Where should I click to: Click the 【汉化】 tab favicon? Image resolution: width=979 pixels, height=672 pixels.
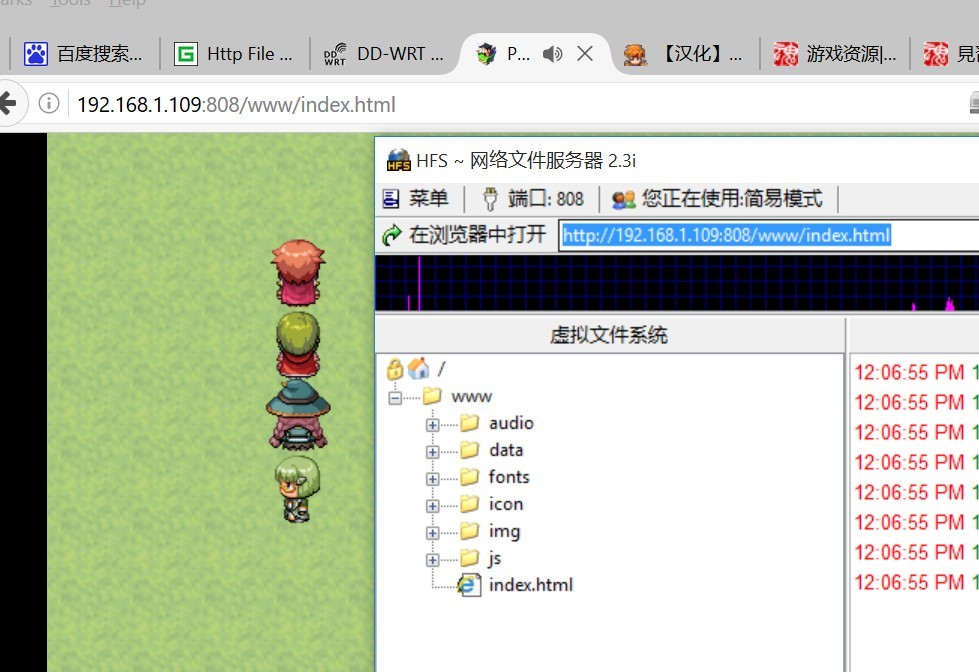tap(635, 54)
